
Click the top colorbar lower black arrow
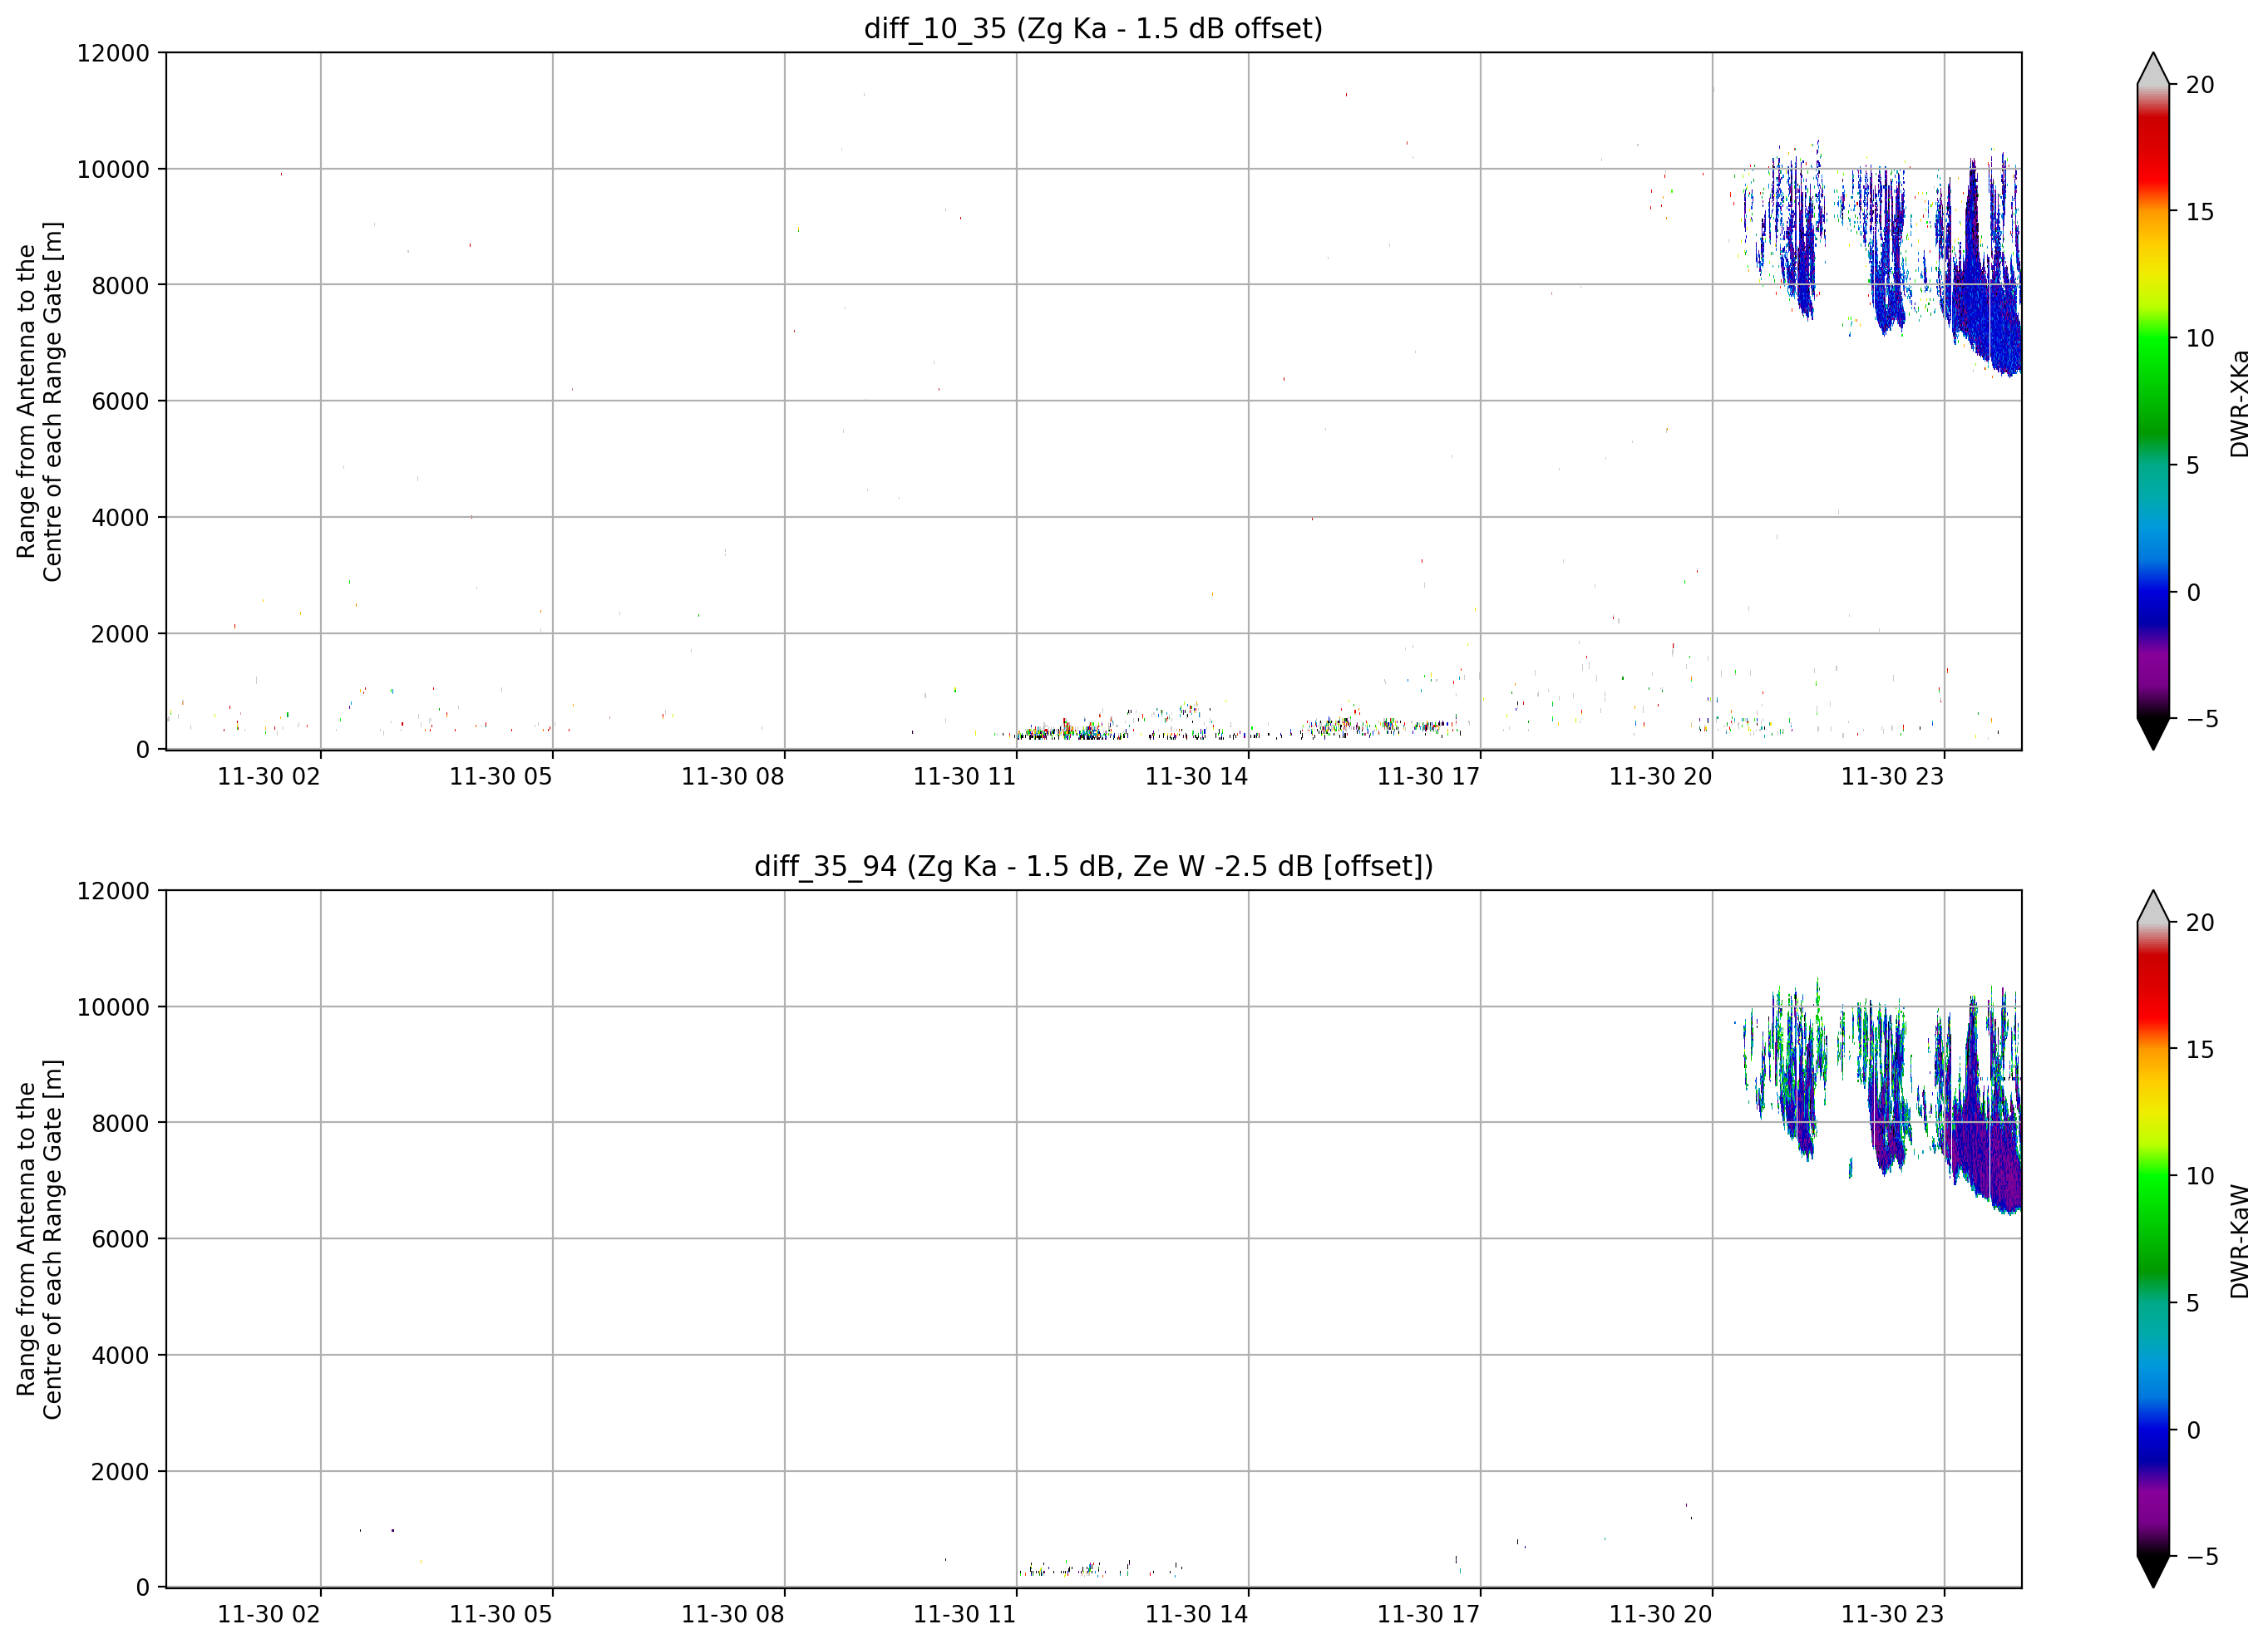tap(2153, 734)
